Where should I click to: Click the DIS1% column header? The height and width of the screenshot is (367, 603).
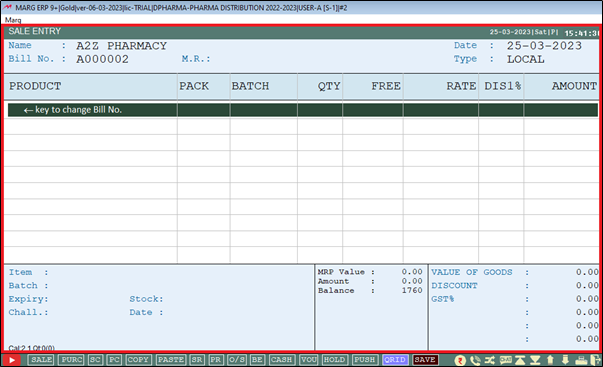[503, 86]
